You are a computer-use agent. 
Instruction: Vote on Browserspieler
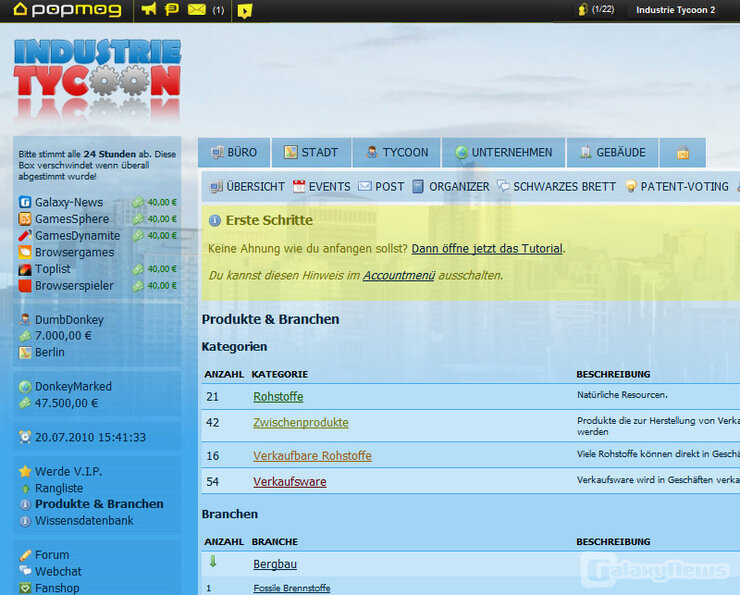pyautogui.click(x=74, y=286)
